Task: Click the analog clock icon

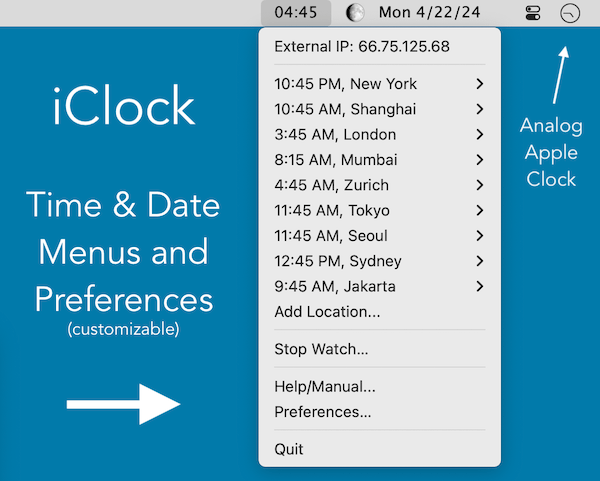Action: 570,13
